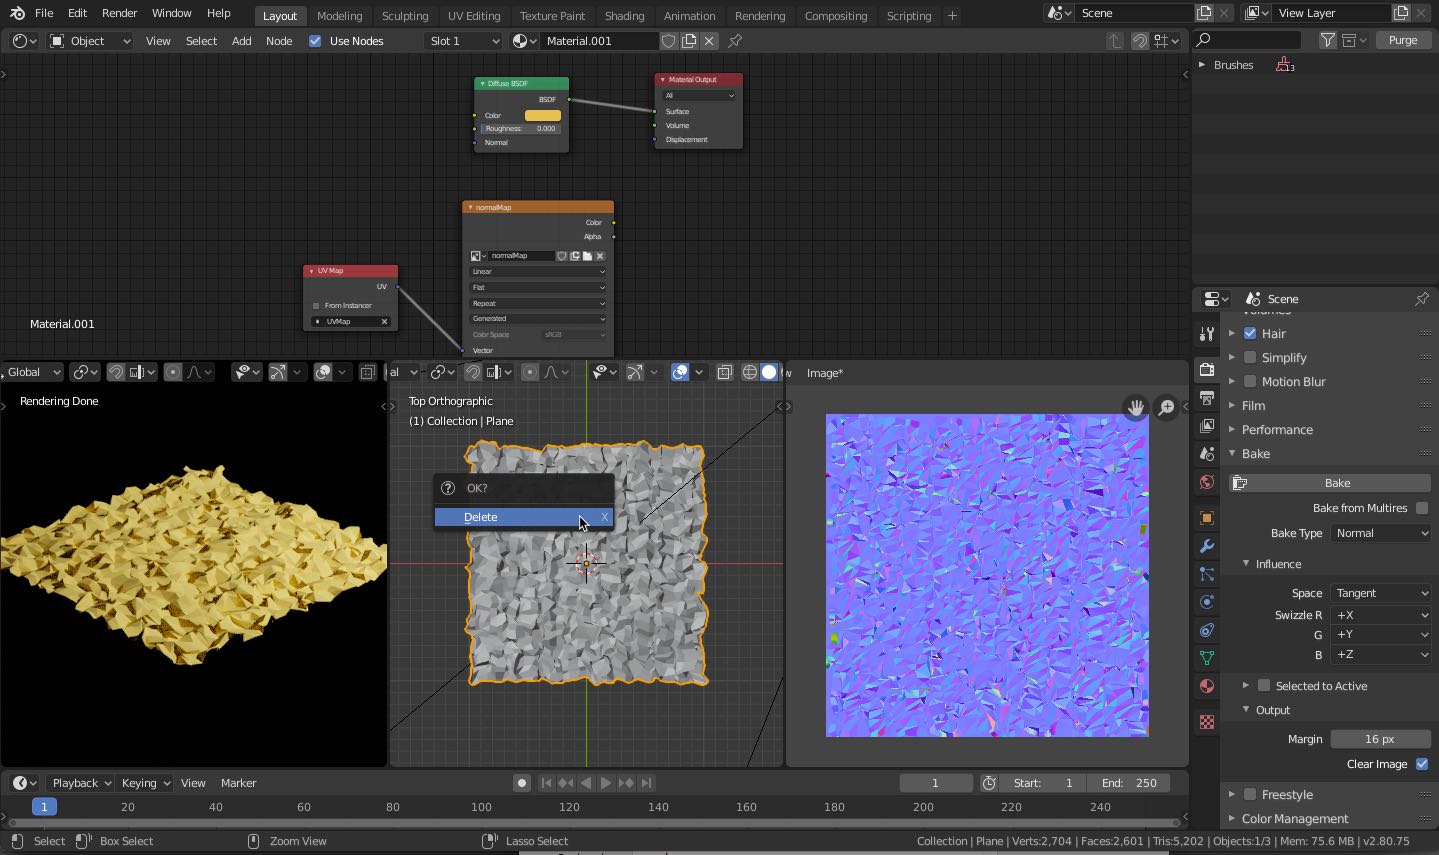
Task: Open the Swizzle B +Z dropdown
Action: tap(1381, 654)
